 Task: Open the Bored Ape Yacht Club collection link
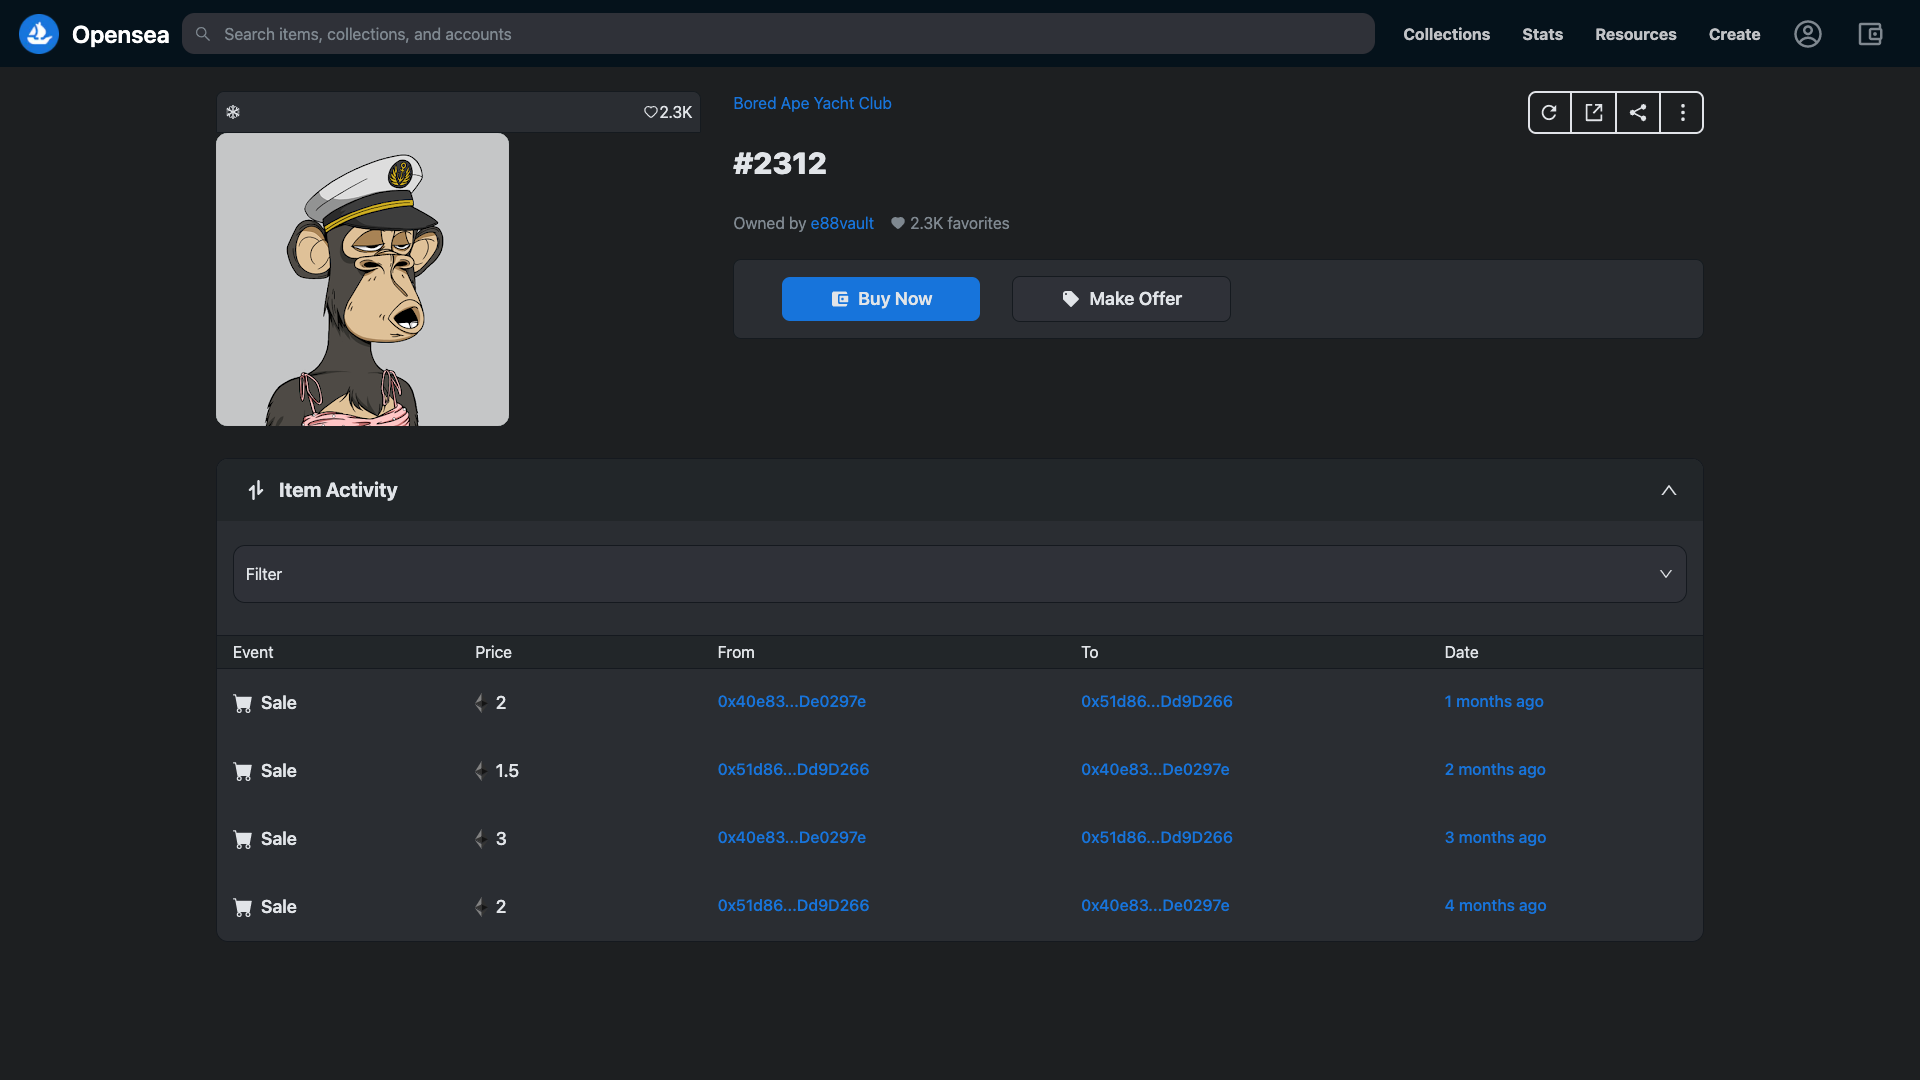pyautogui.click(x=812, y=103)
